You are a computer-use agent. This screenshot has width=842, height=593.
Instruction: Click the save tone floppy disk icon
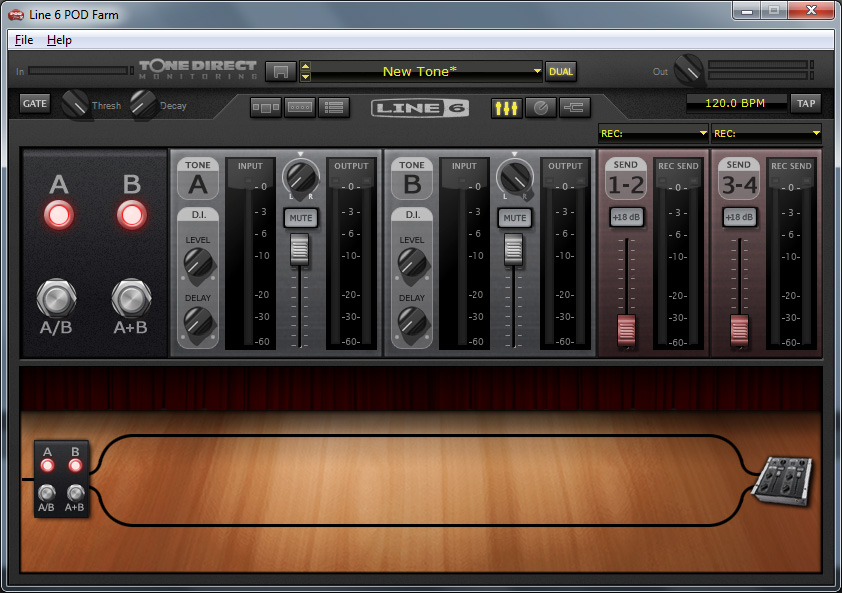click(282, 72)
